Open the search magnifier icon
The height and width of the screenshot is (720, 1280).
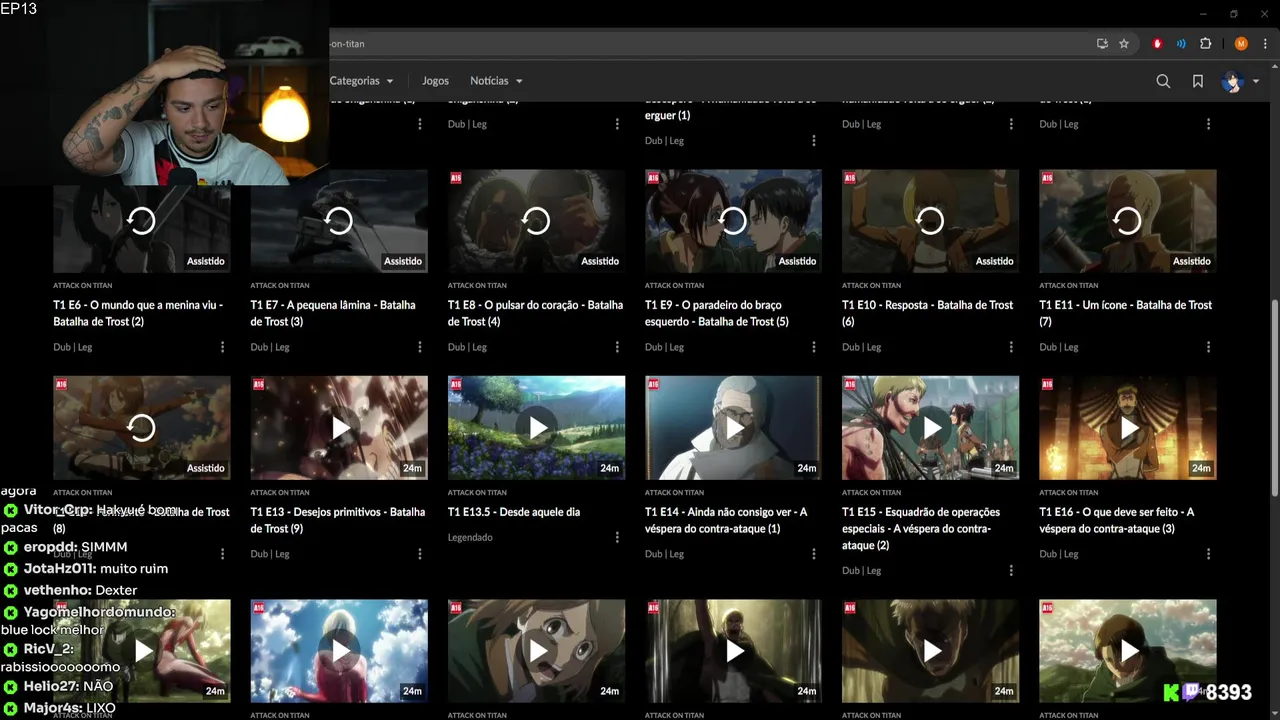(1163, 81)
